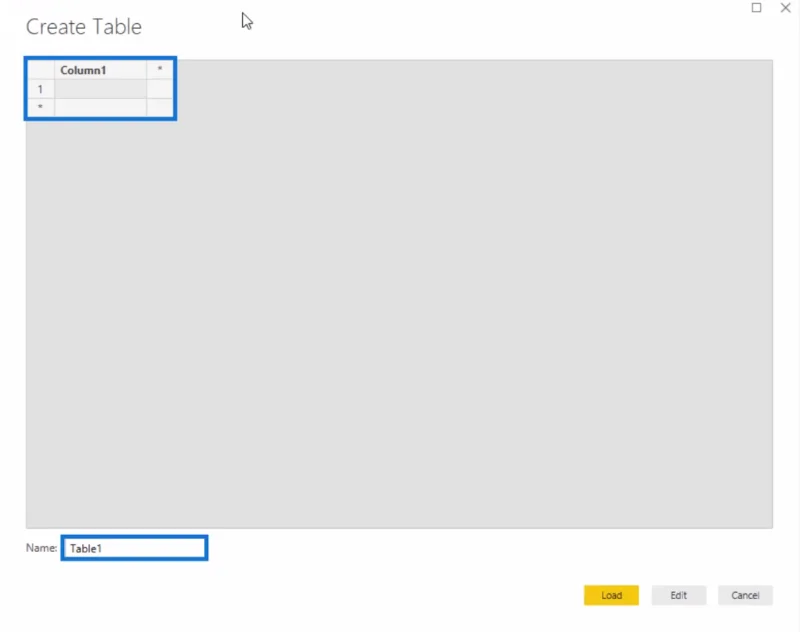Image resolution: width=800 pixels, height=632 pixels.
Task: Click the new-row cell beneath Column1
Action: pos(101,107)
